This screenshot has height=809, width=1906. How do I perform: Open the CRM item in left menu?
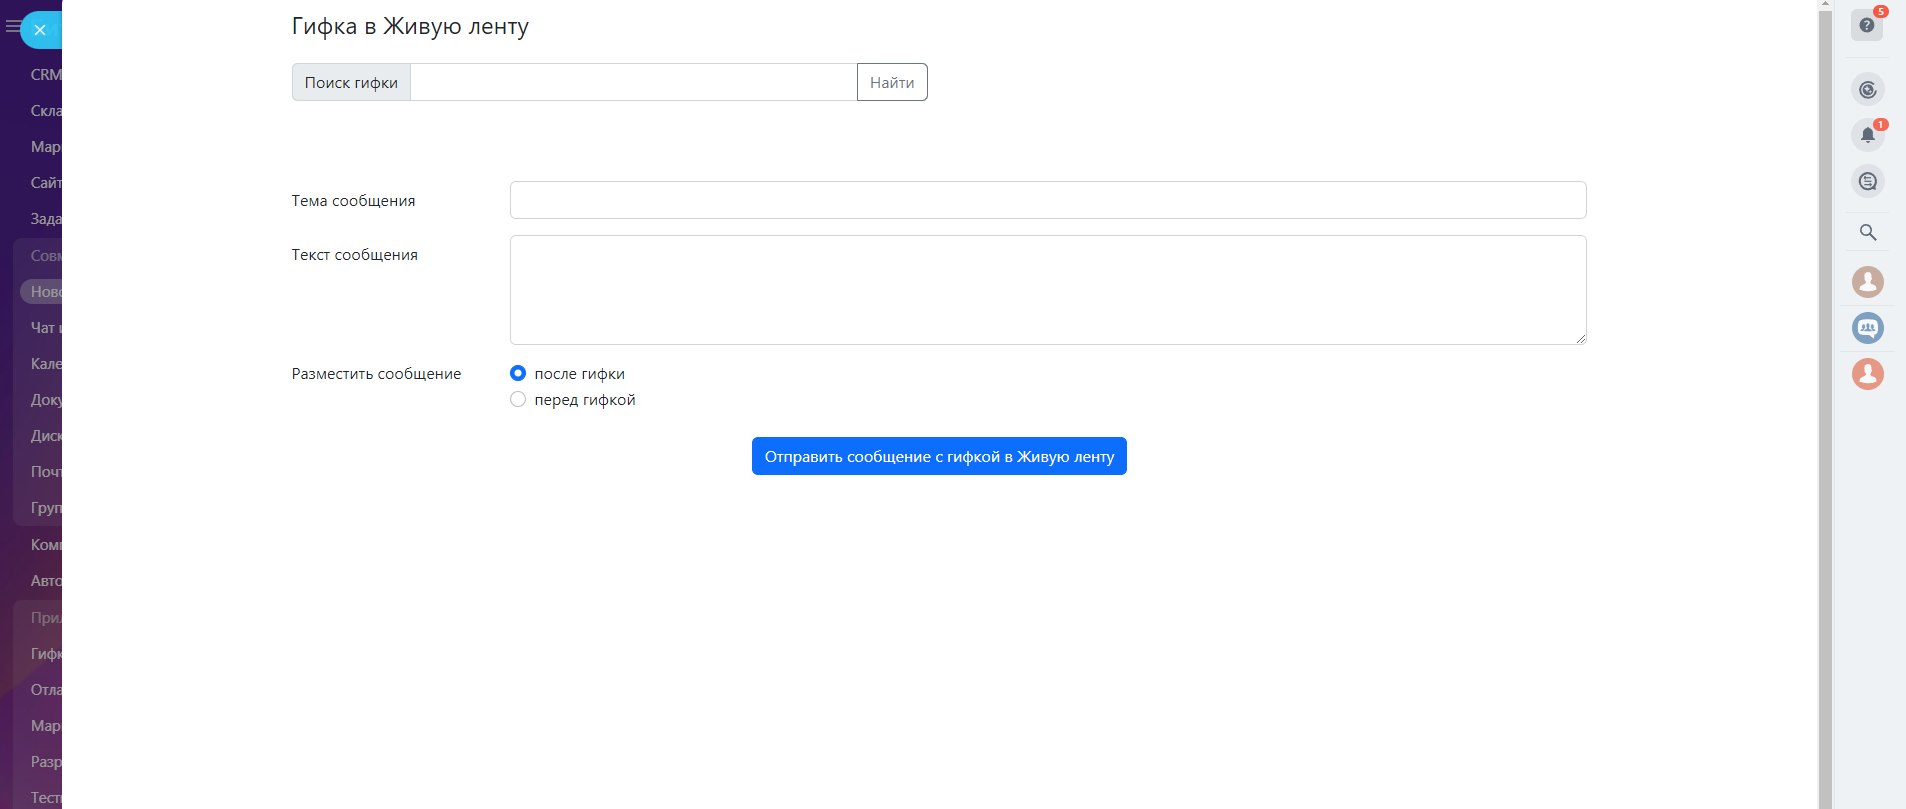click(x=46, y=75)
